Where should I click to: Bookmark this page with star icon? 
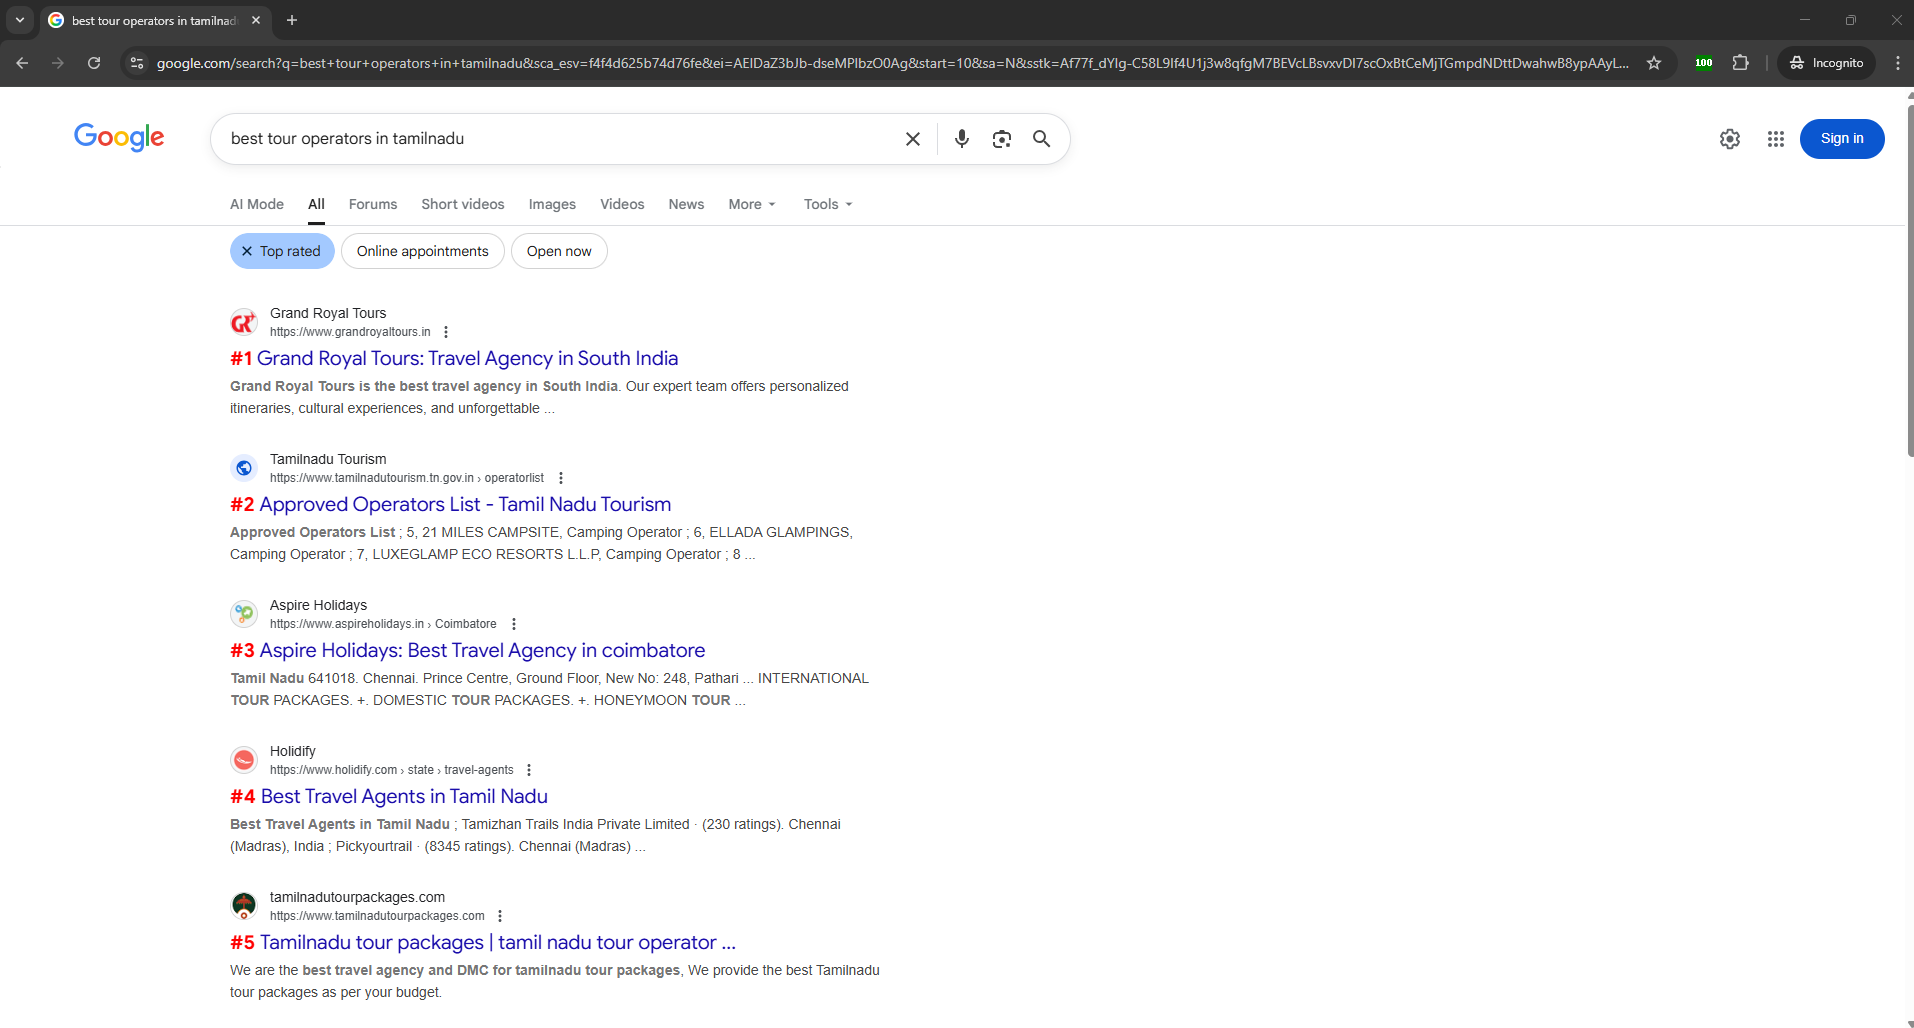pyautogui.click(x=1654, y=63)
